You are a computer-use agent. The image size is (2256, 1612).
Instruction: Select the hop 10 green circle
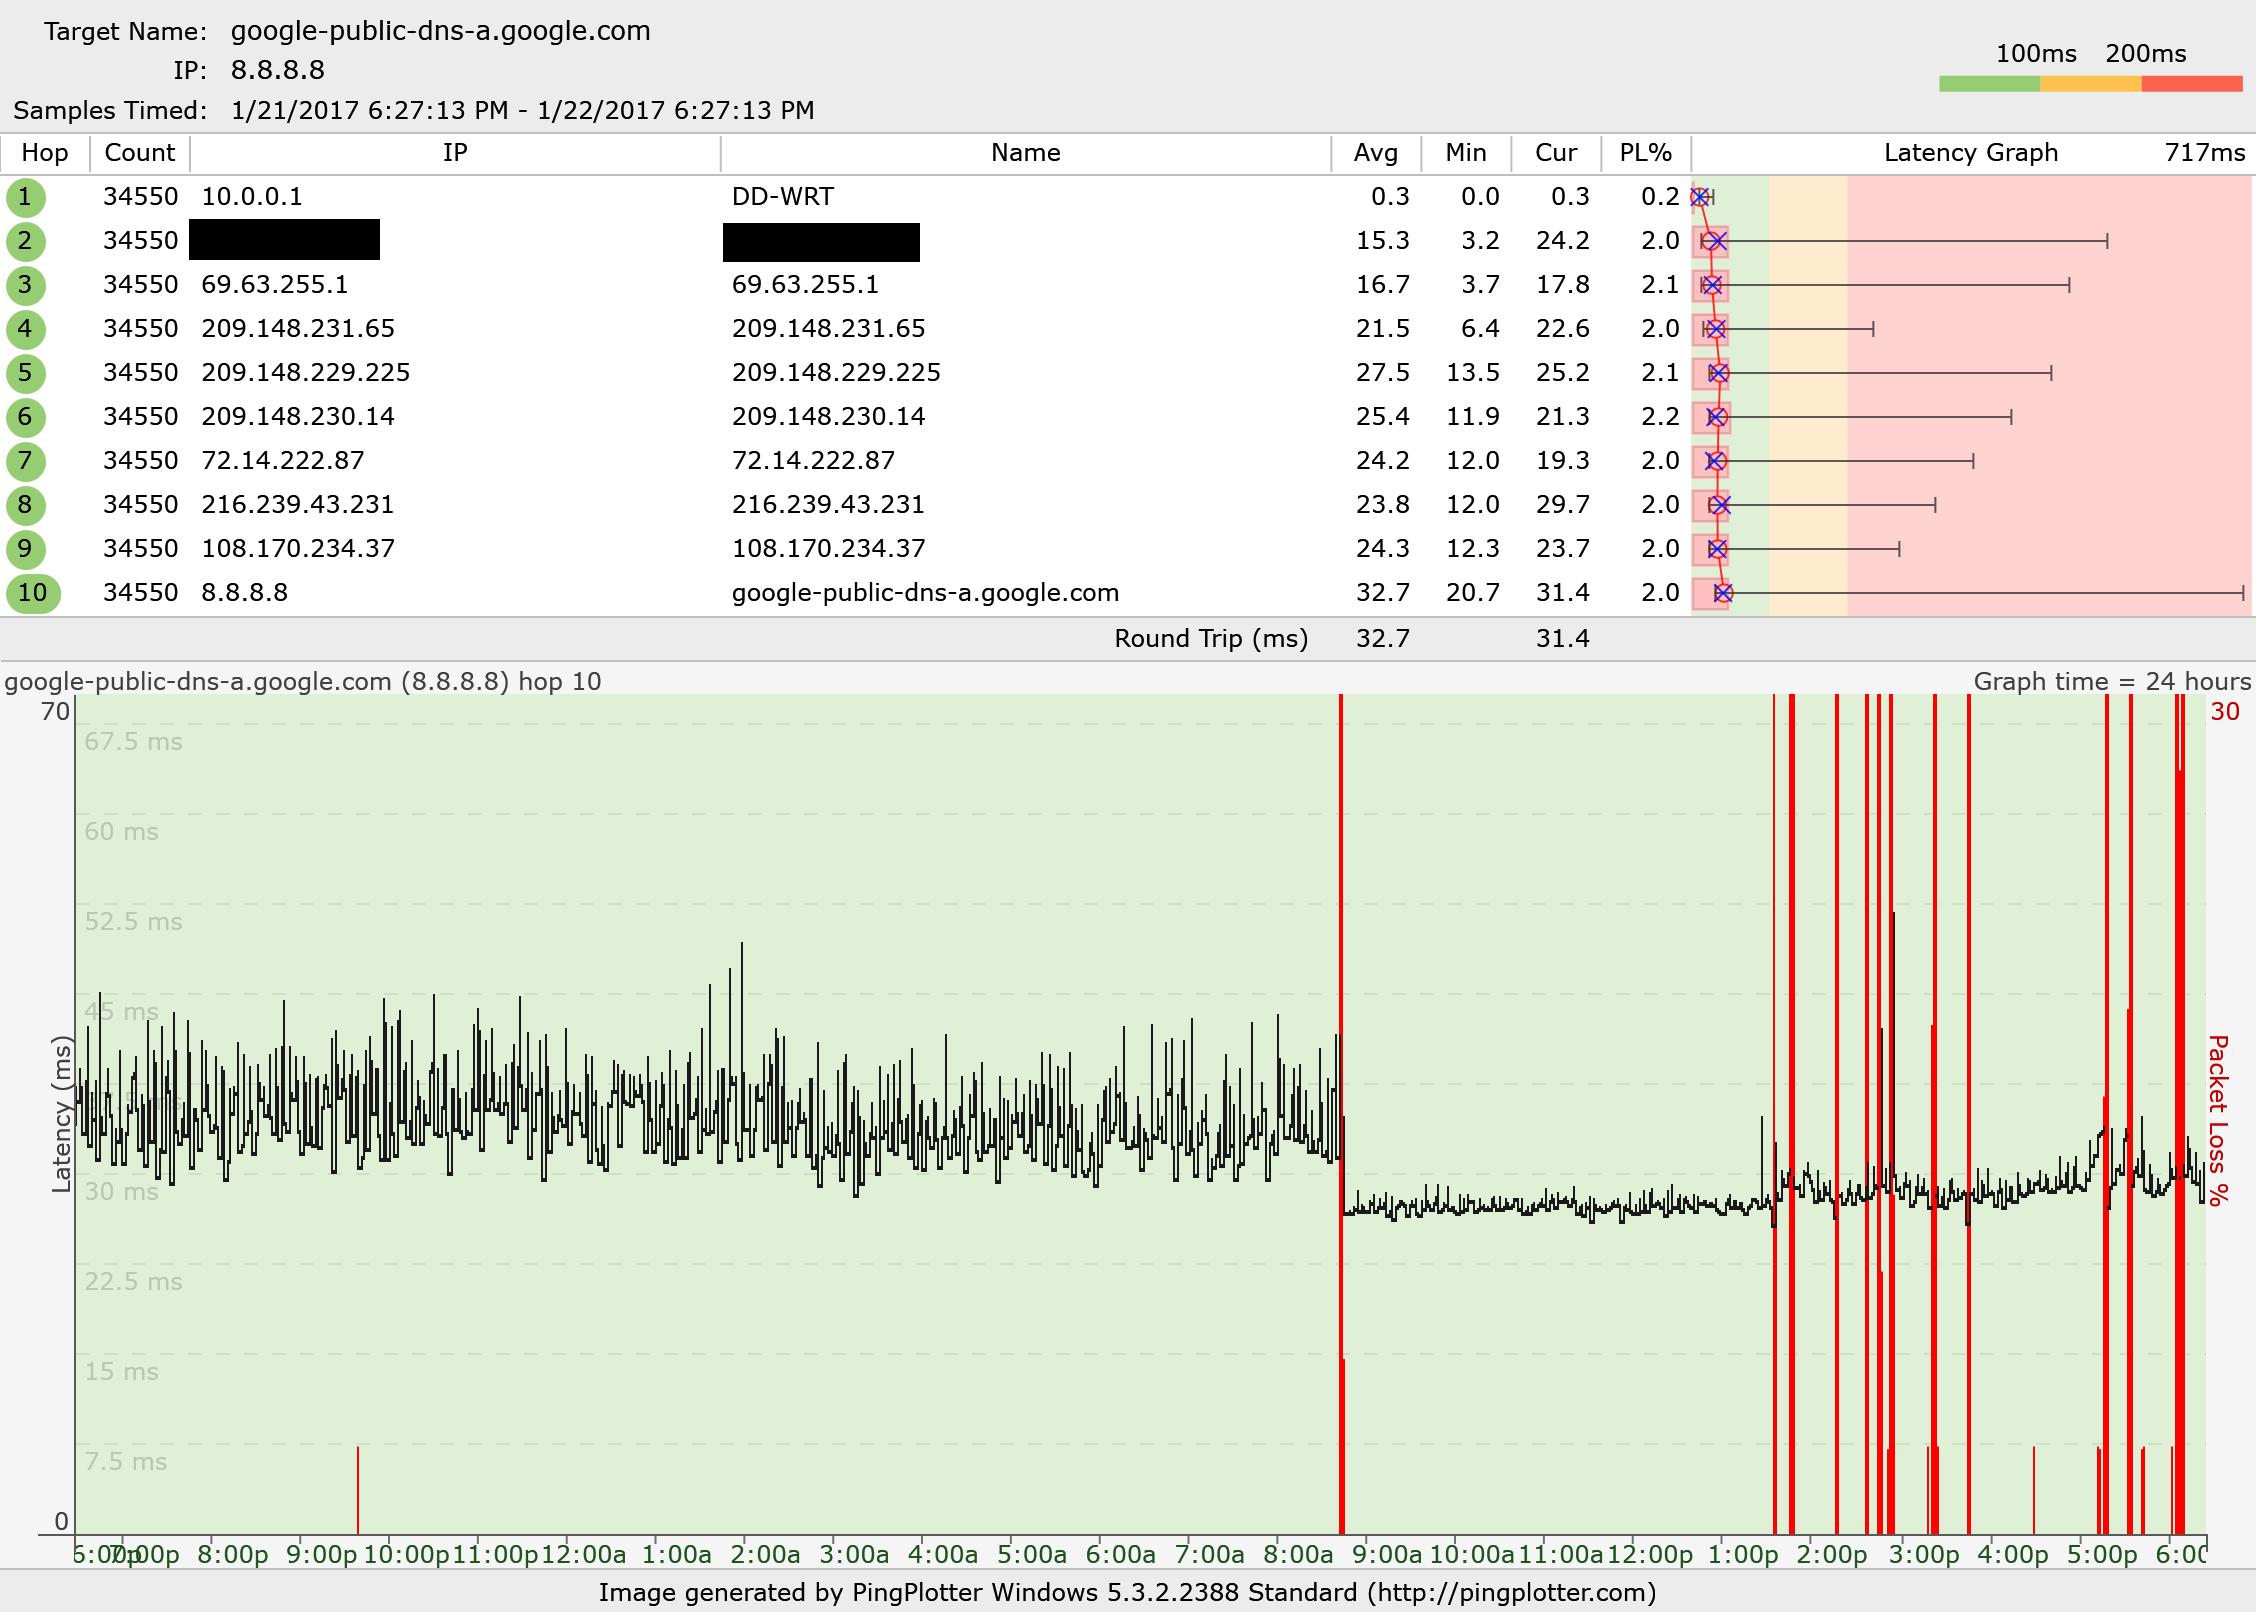[x=33, y=593]
